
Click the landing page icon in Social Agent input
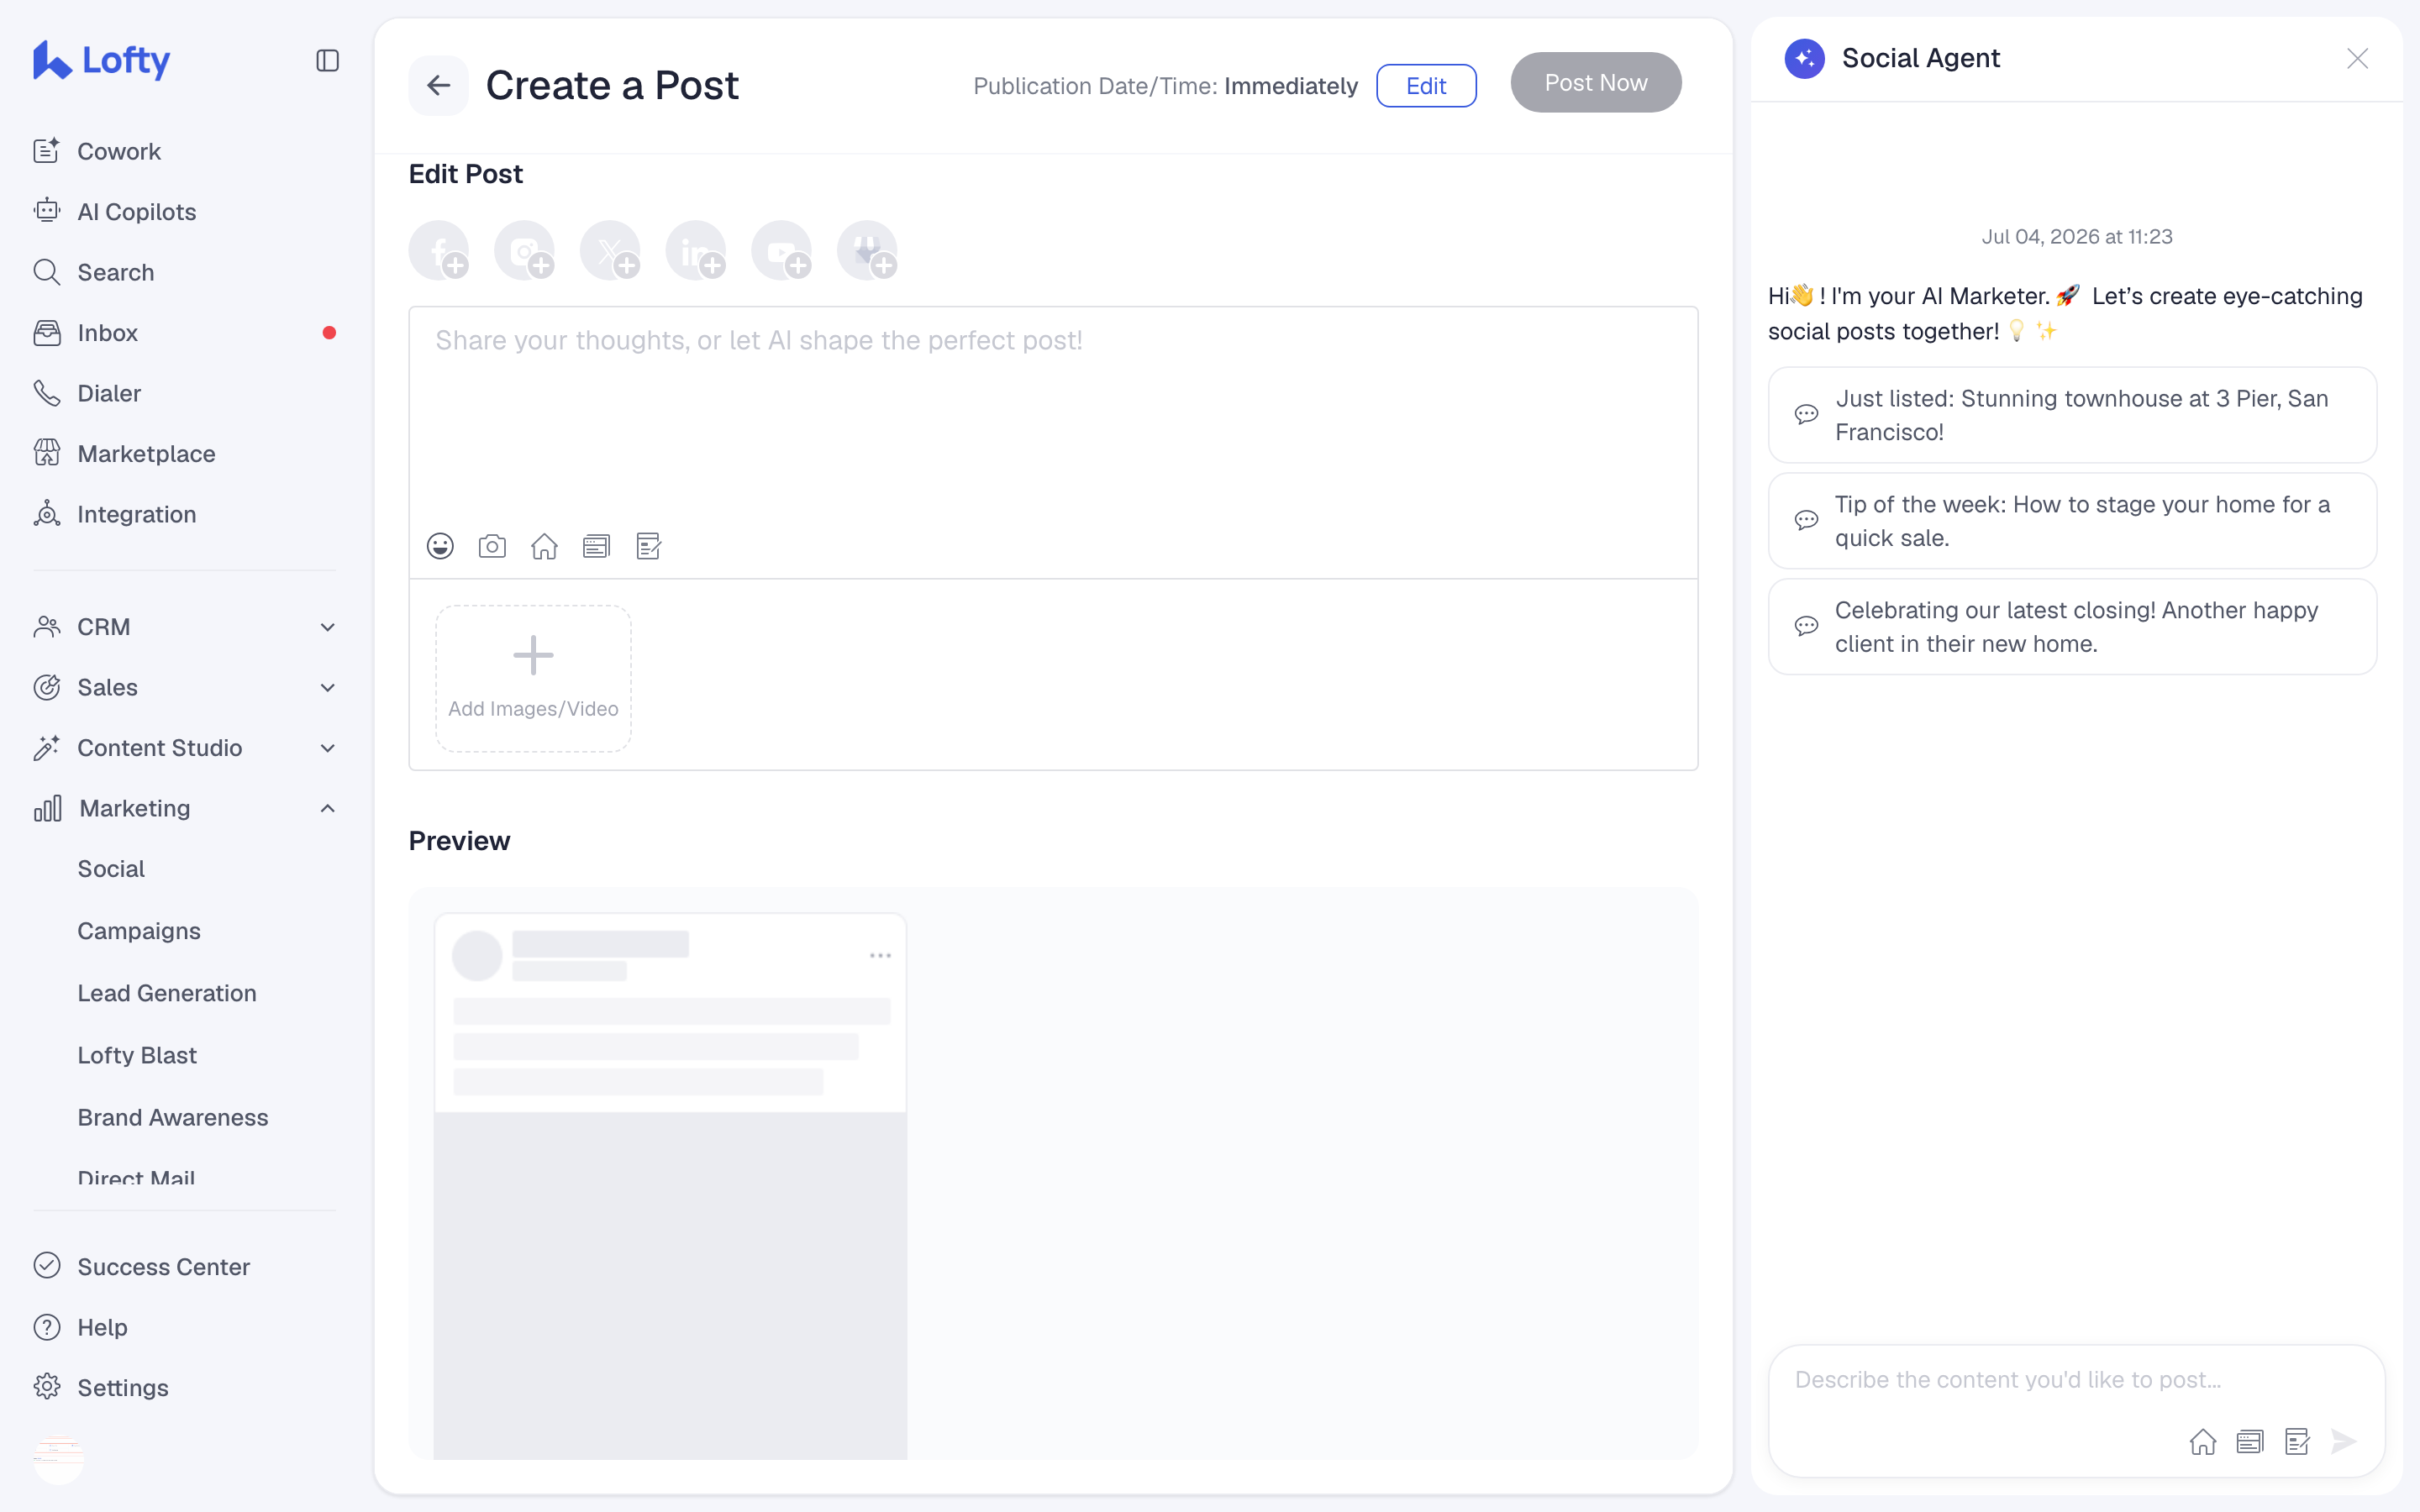pos(2249,1441)
